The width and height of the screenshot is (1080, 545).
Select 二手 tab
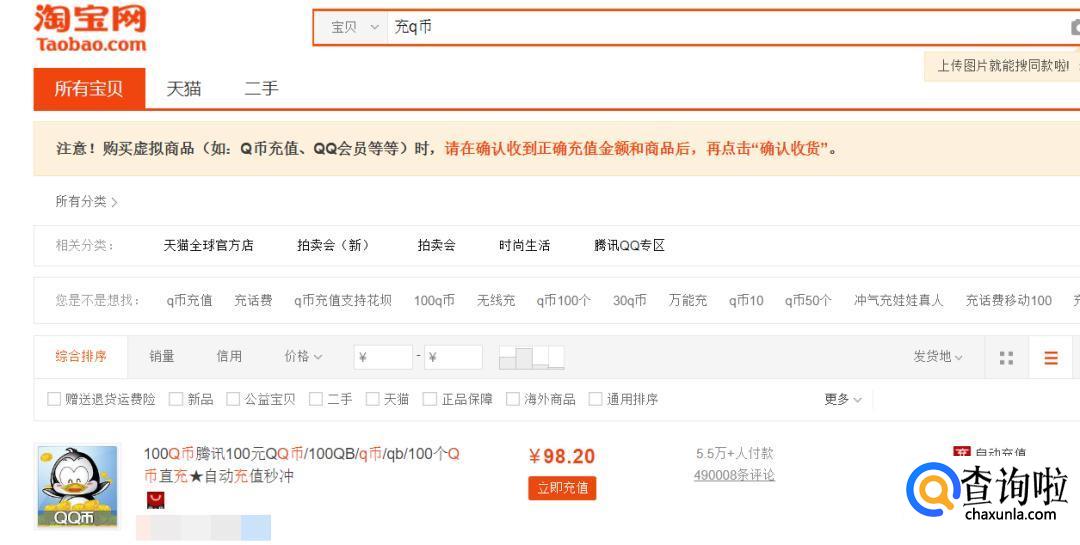coord(261,88)
